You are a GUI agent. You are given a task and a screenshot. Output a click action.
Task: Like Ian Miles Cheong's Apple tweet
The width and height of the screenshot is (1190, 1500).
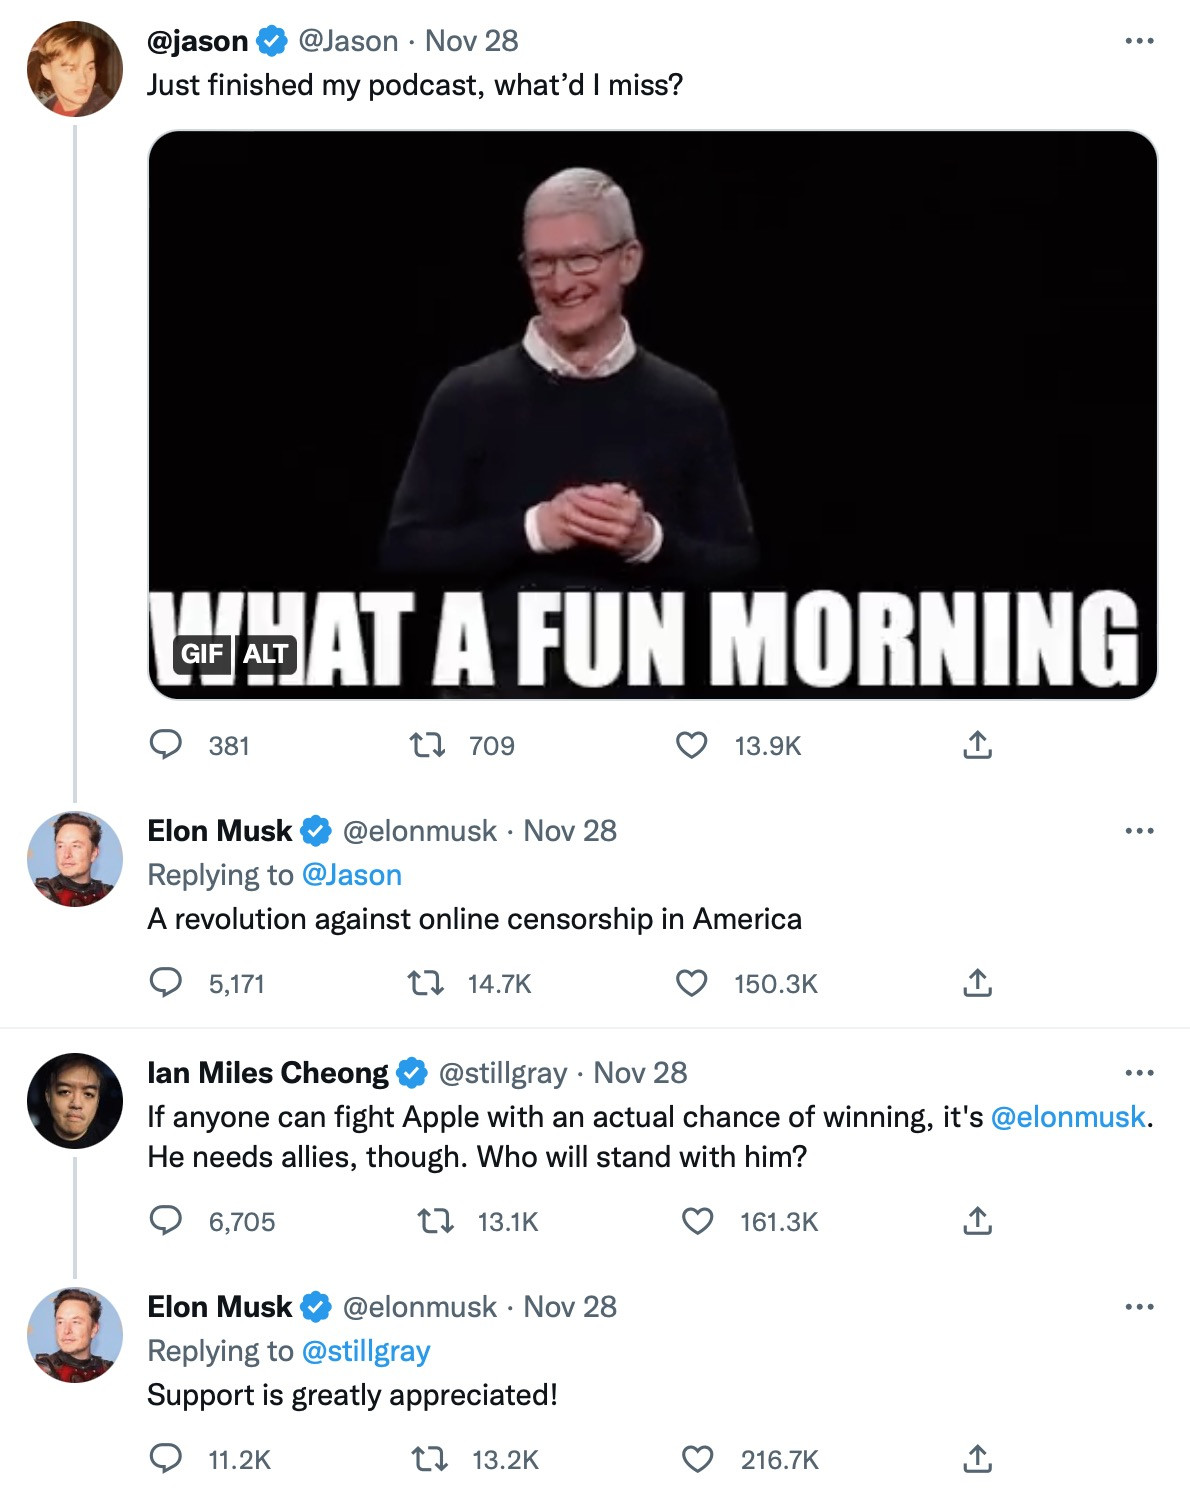[x=697, y=1221]
